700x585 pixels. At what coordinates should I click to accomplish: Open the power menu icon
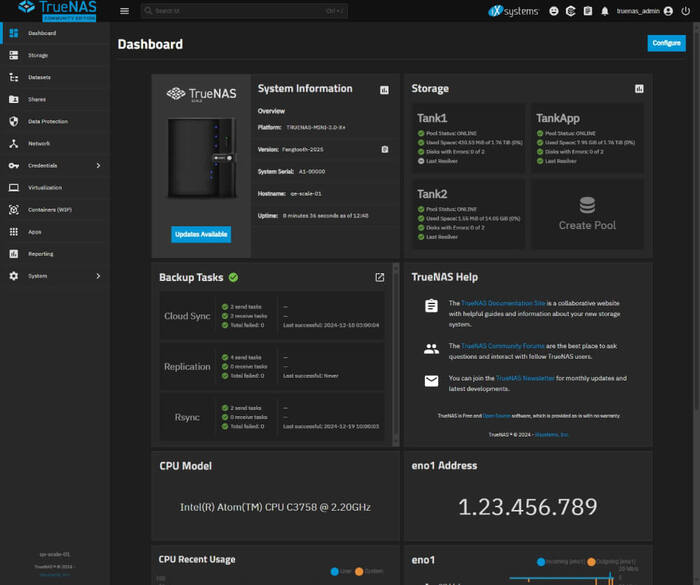(685, 11)
